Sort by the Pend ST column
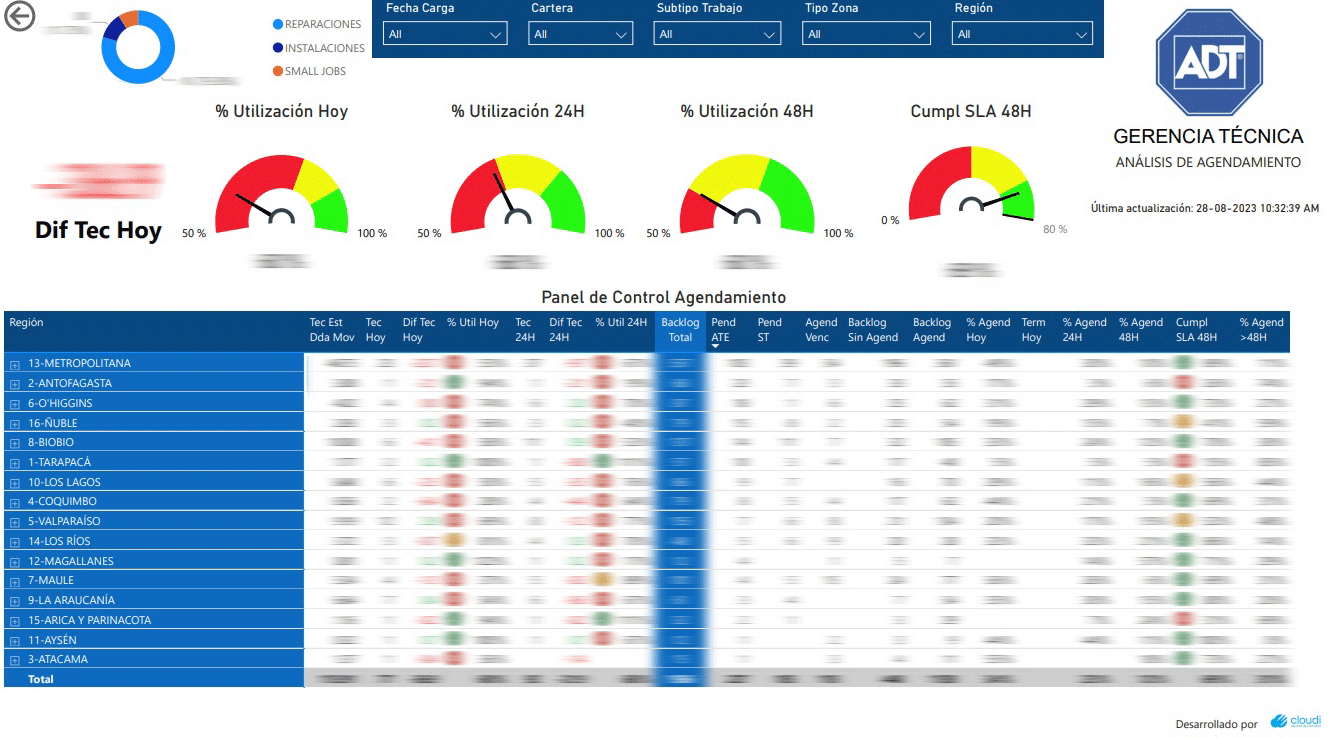1328x738 pixels. click(x=770, y=330)
